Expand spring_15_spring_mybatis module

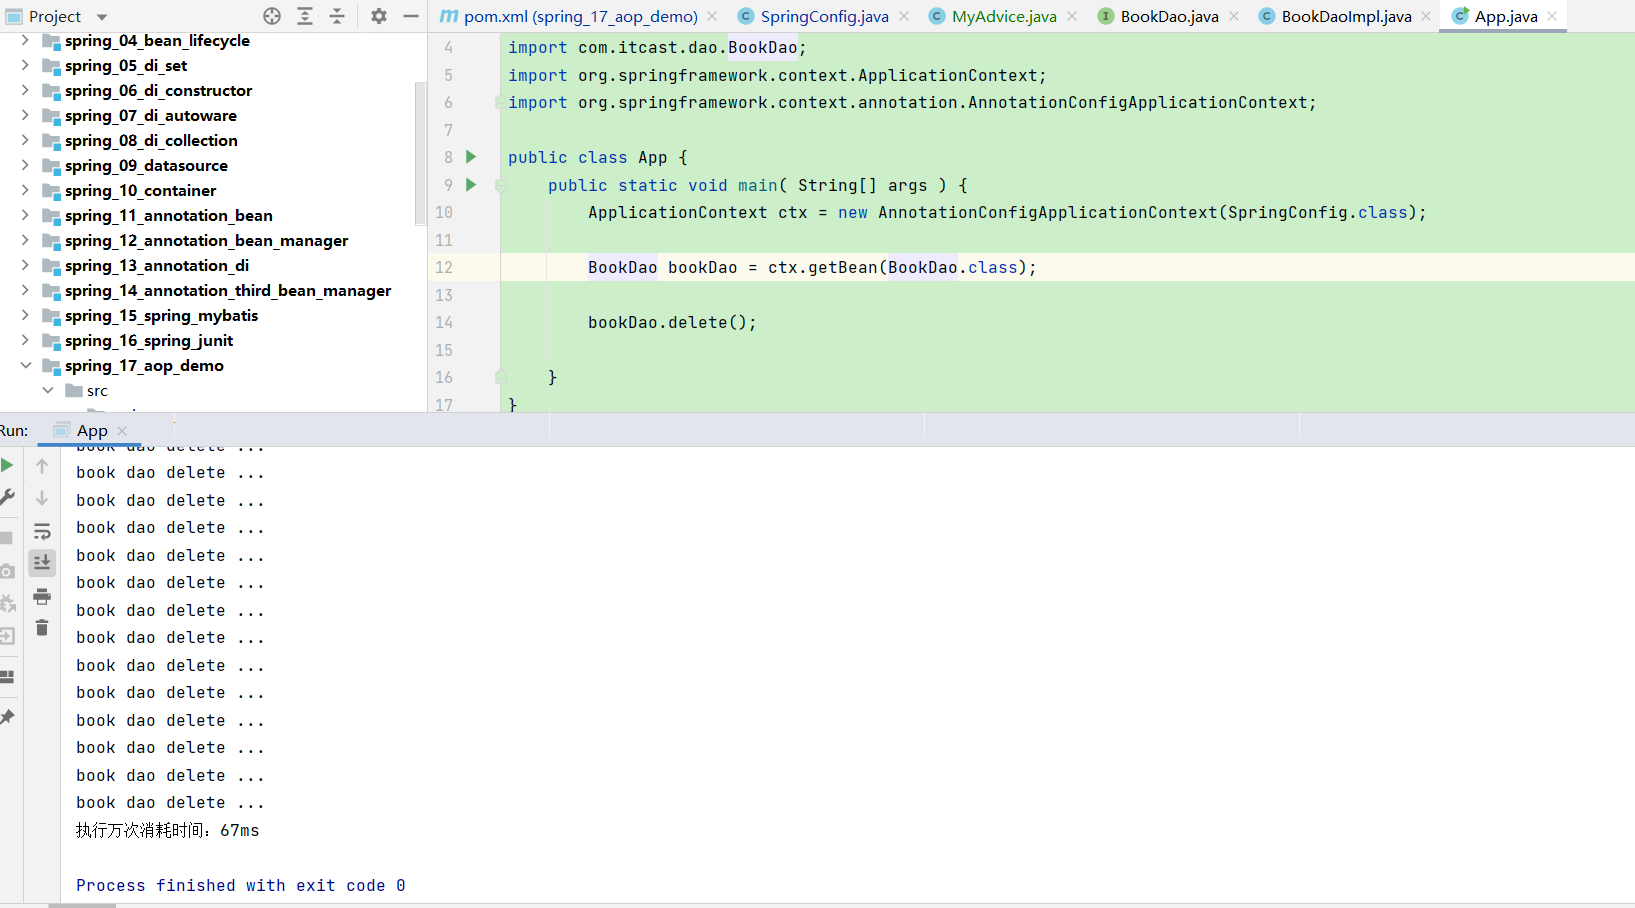[x=25, y=315]
